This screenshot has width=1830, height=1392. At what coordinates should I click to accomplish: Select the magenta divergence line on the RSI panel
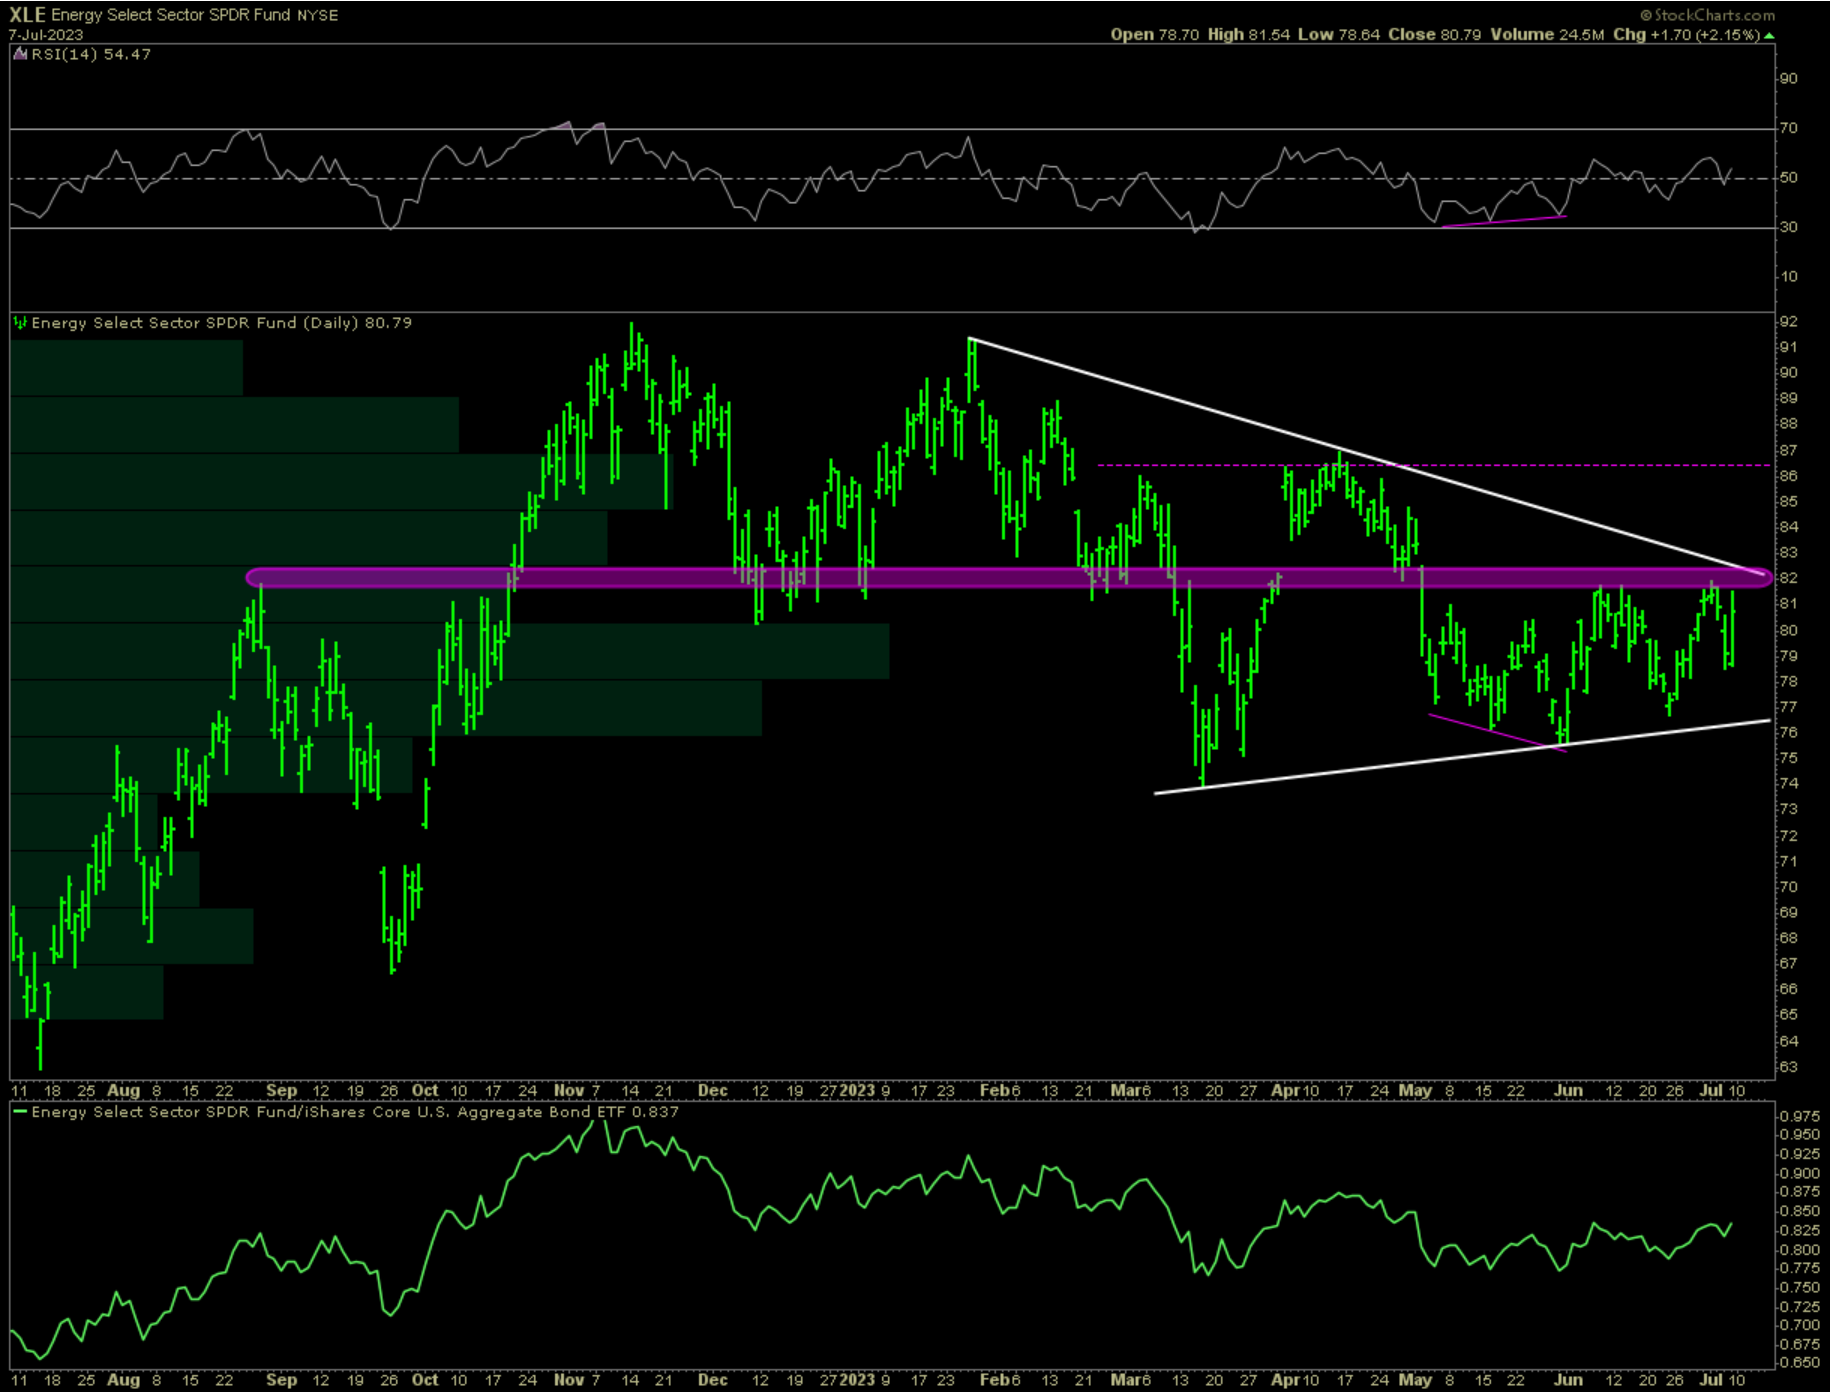point(1504,221)
